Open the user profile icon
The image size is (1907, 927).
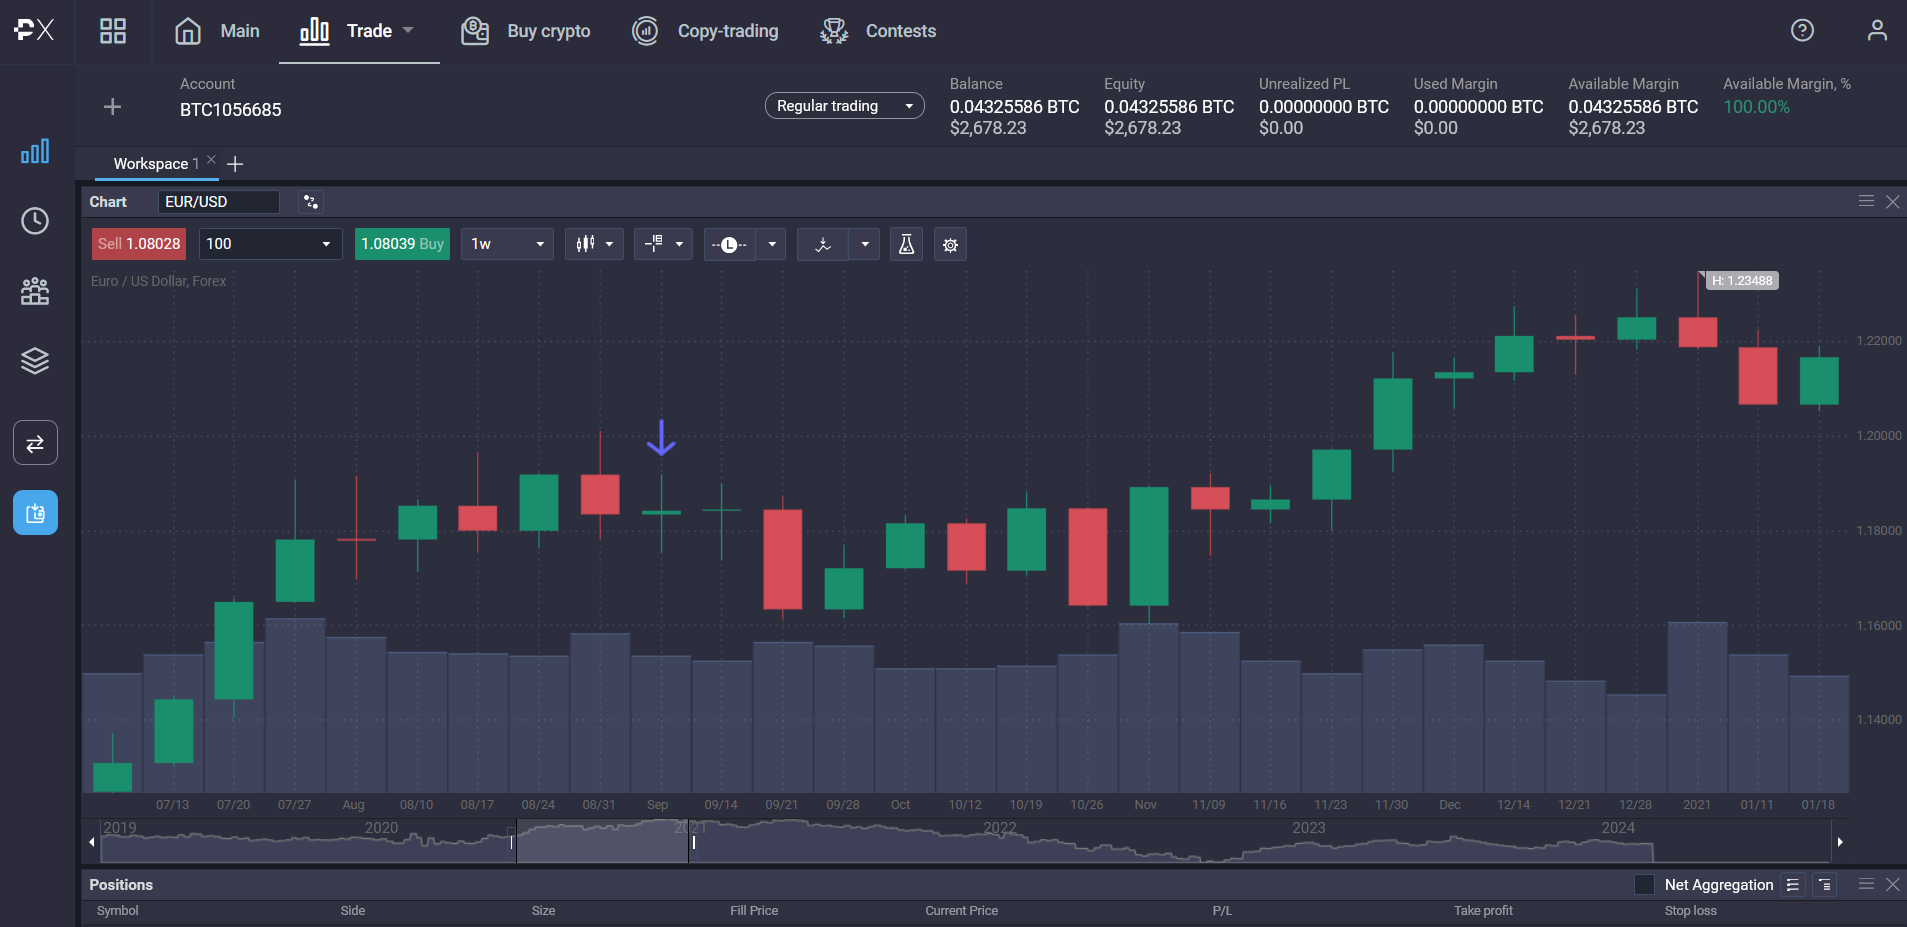coord(1877,31)
